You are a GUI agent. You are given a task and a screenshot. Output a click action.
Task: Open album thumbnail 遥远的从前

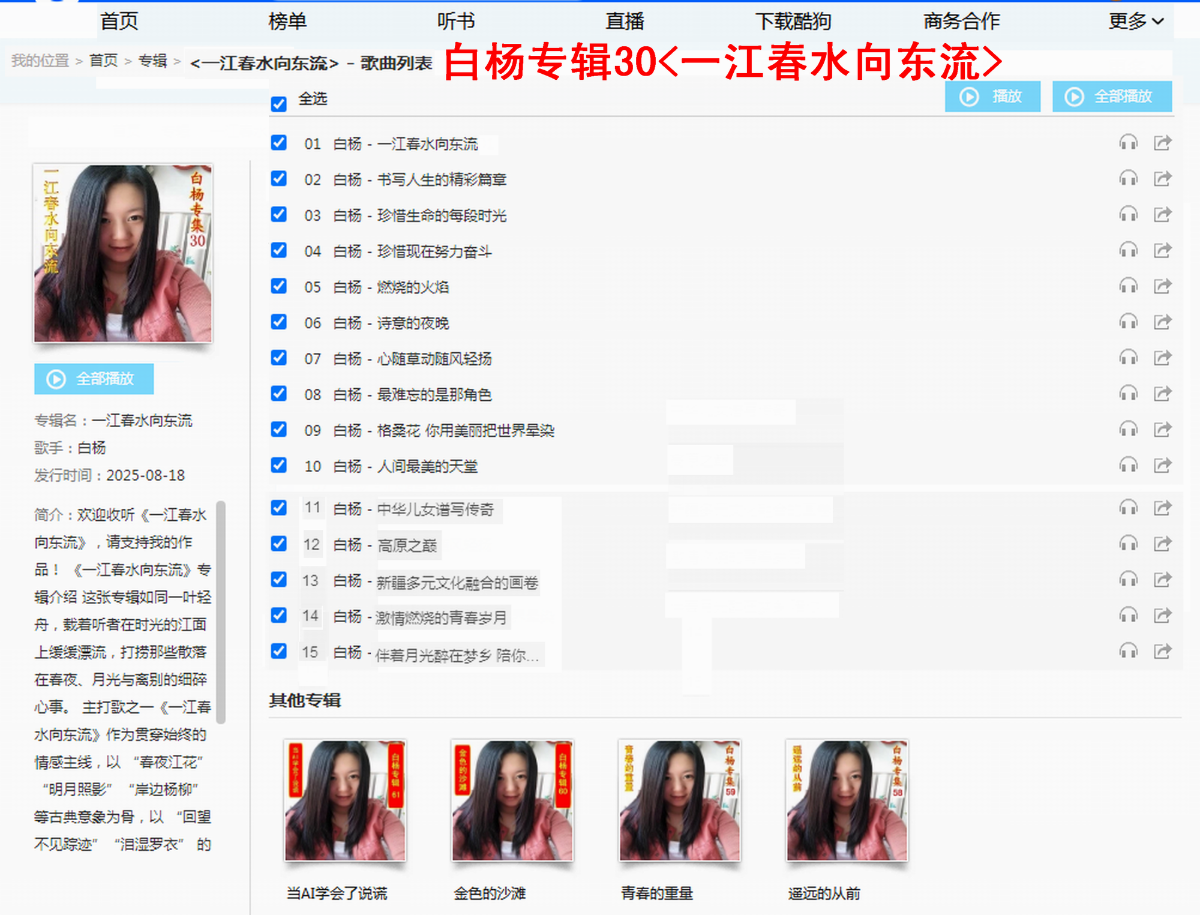848,800
